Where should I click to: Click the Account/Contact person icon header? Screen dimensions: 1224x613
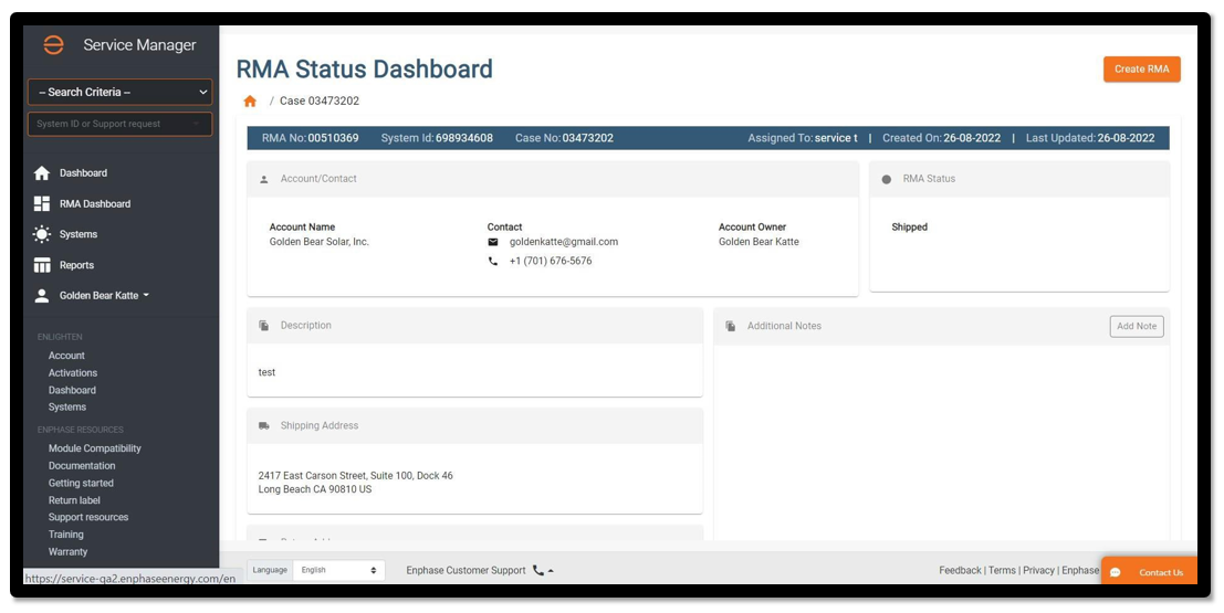click(262, 179)
